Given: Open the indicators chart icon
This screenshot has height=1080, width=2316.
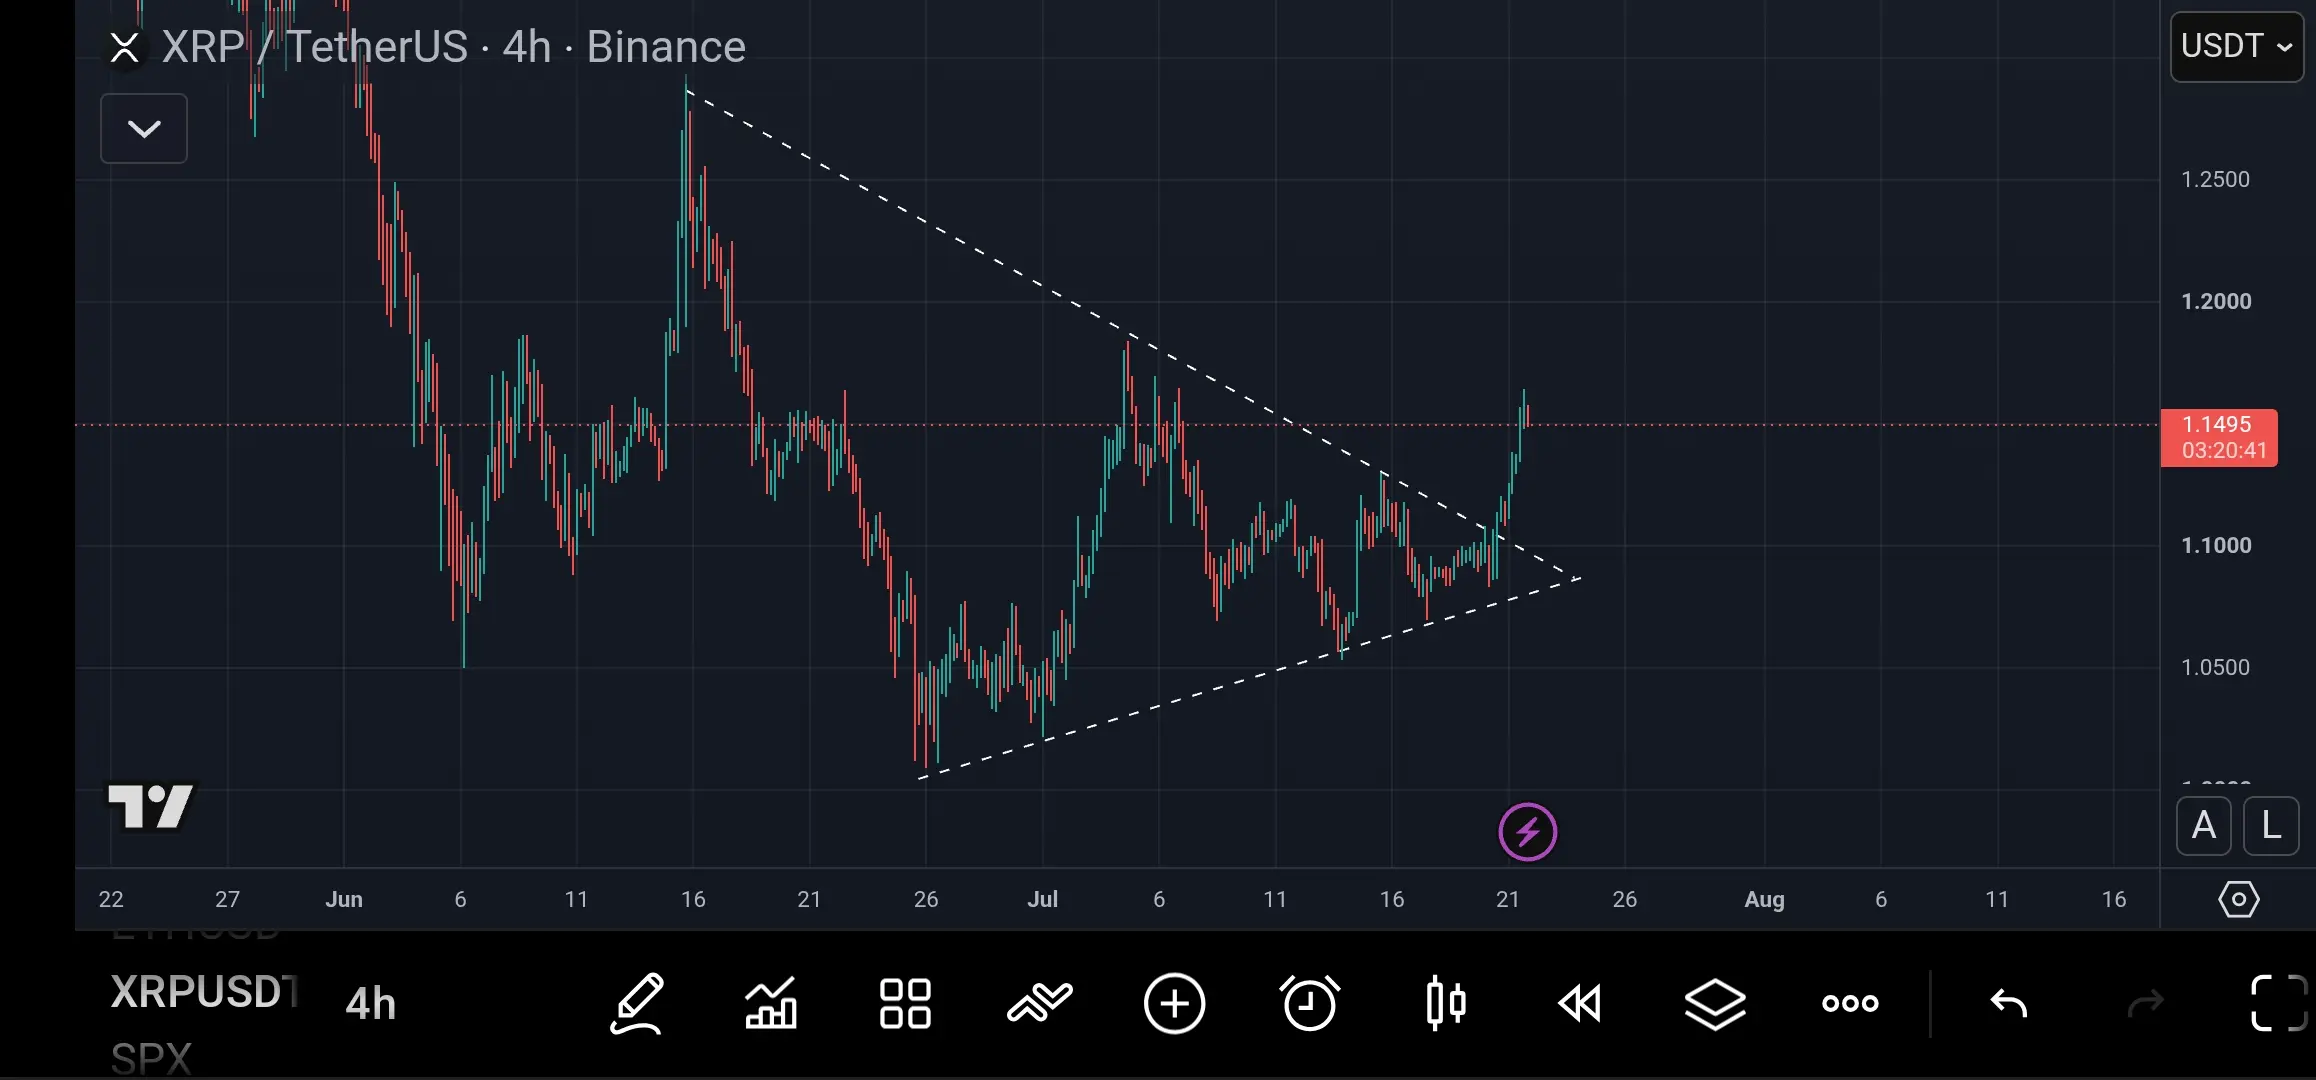Looking at the screenshot, I should 771,1003.
